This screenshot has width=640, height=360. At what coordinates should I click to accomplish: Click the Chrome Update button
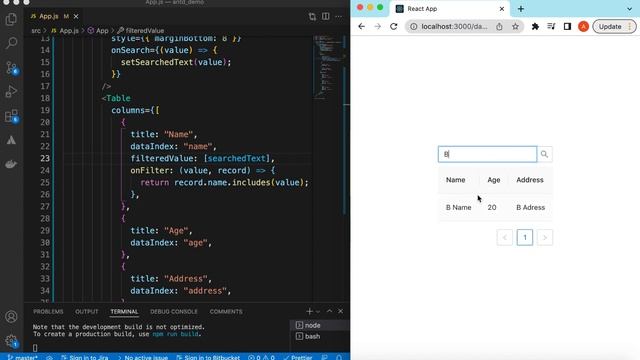(614, 27)
